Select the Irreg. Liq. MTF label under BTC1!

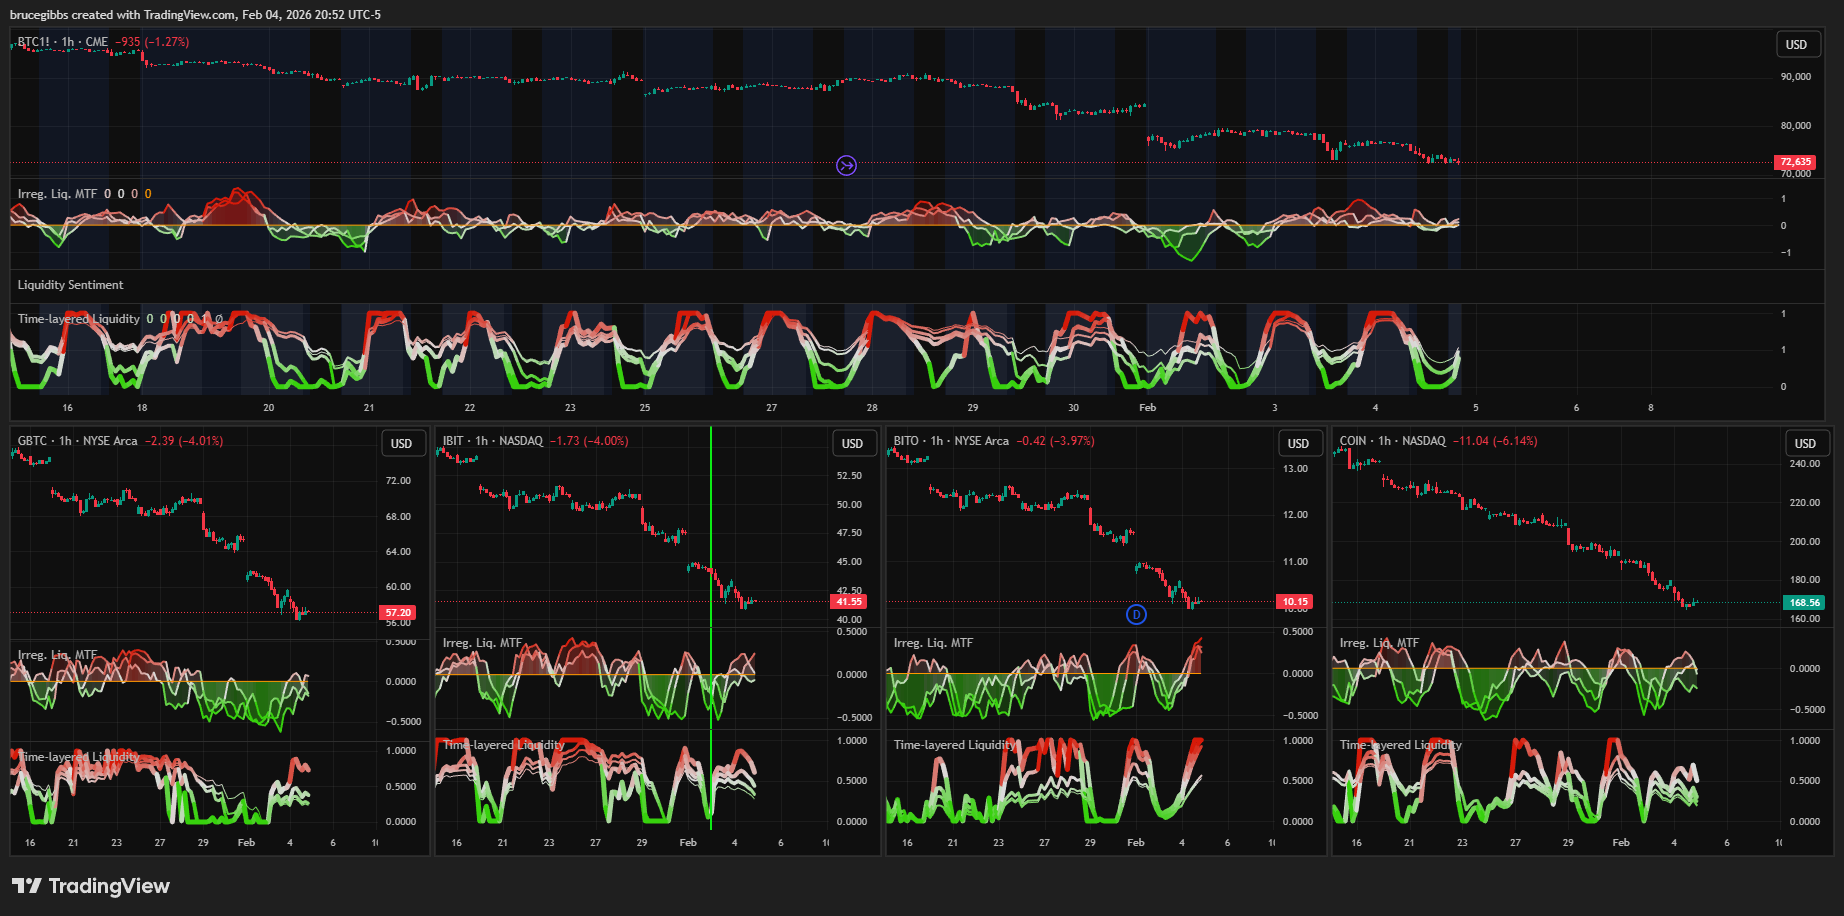tap(57, 194)
